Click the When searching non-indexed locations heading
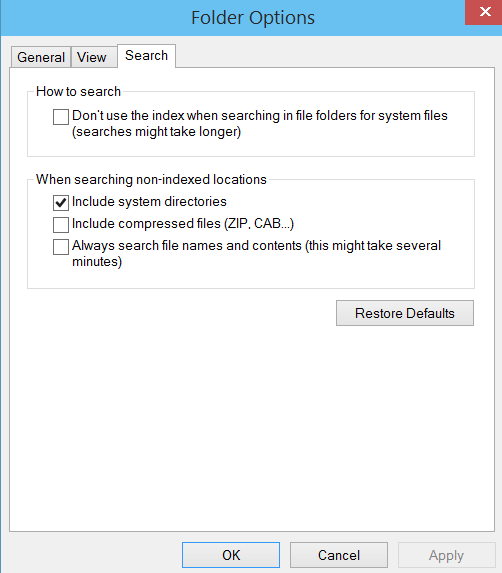Screen dimensions: 502x573 [x=151, y=179]
